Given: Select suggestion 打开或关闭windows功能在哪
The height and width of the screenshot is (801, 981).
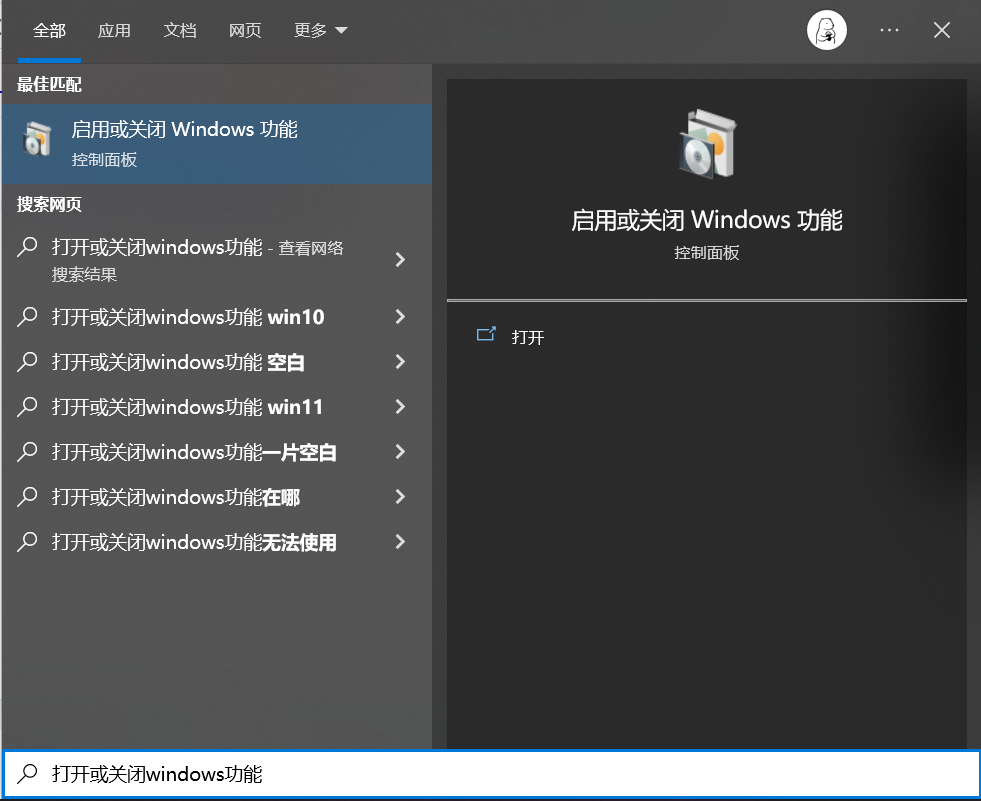Looking at the screenshot, I should coord(216,497).
